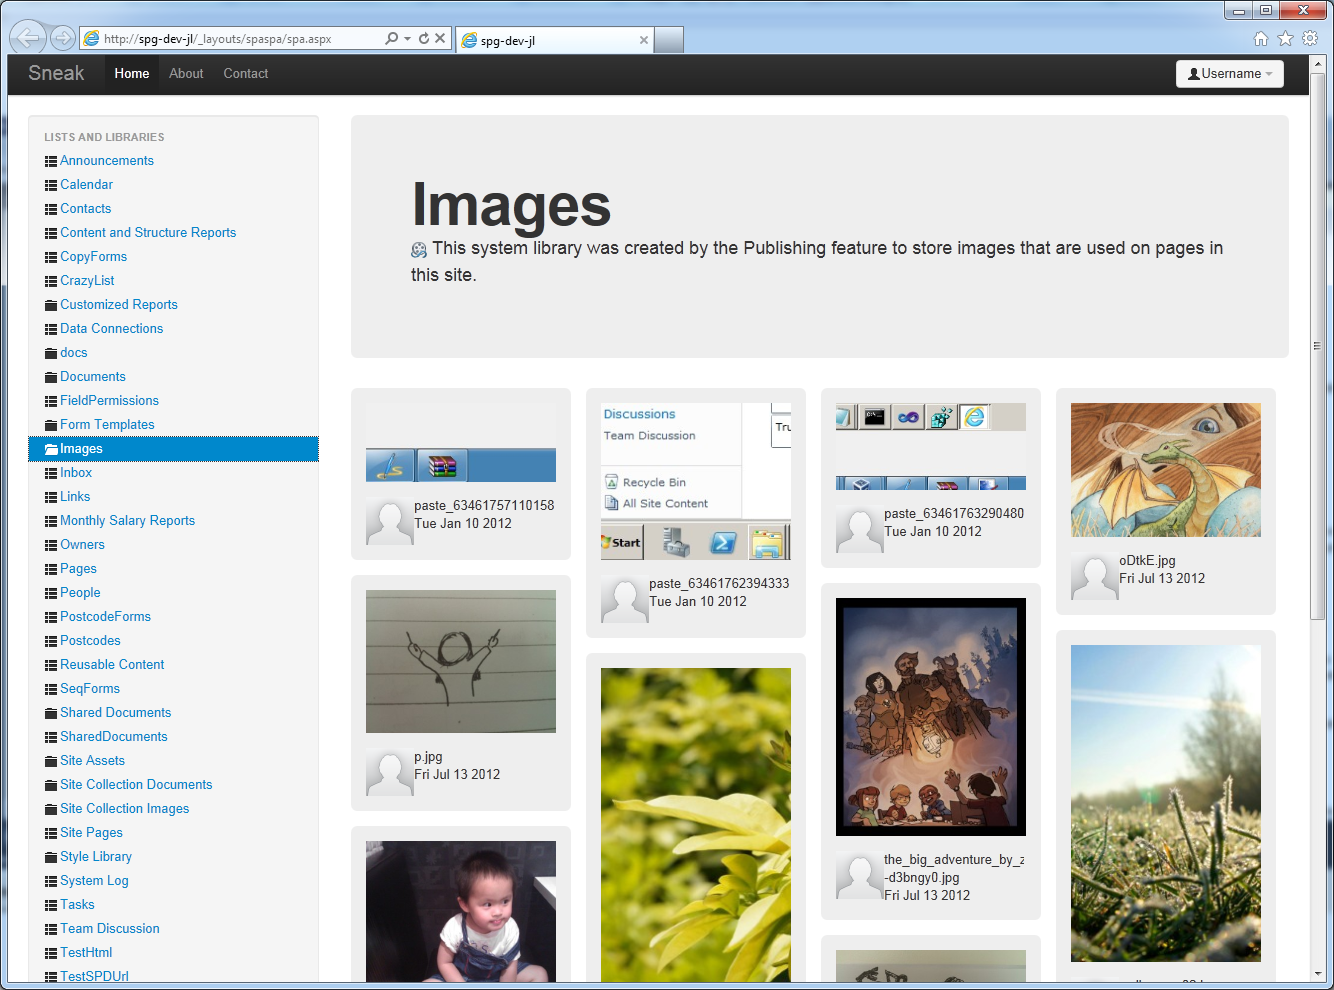1334x990 pixels.
Task: Open the Monthly Salary Reports list
Action: pos(127,521)
